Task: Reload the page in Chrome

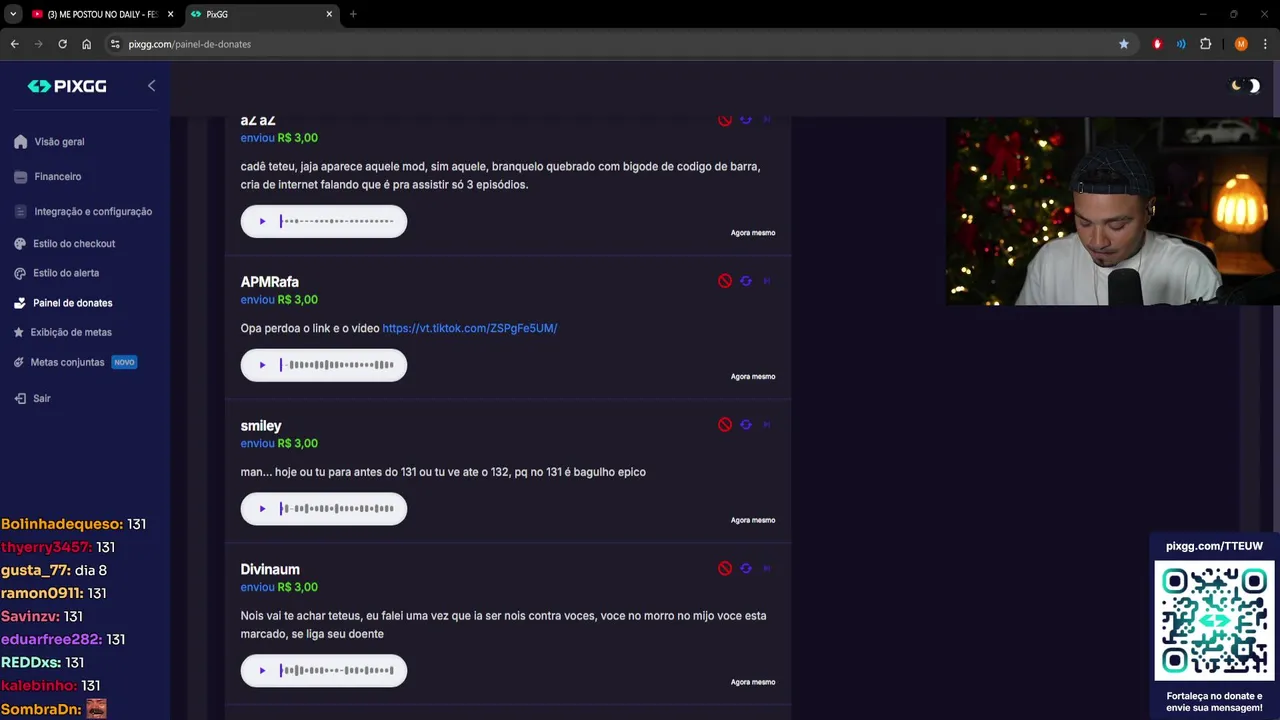Action: (x=62, y=44)
